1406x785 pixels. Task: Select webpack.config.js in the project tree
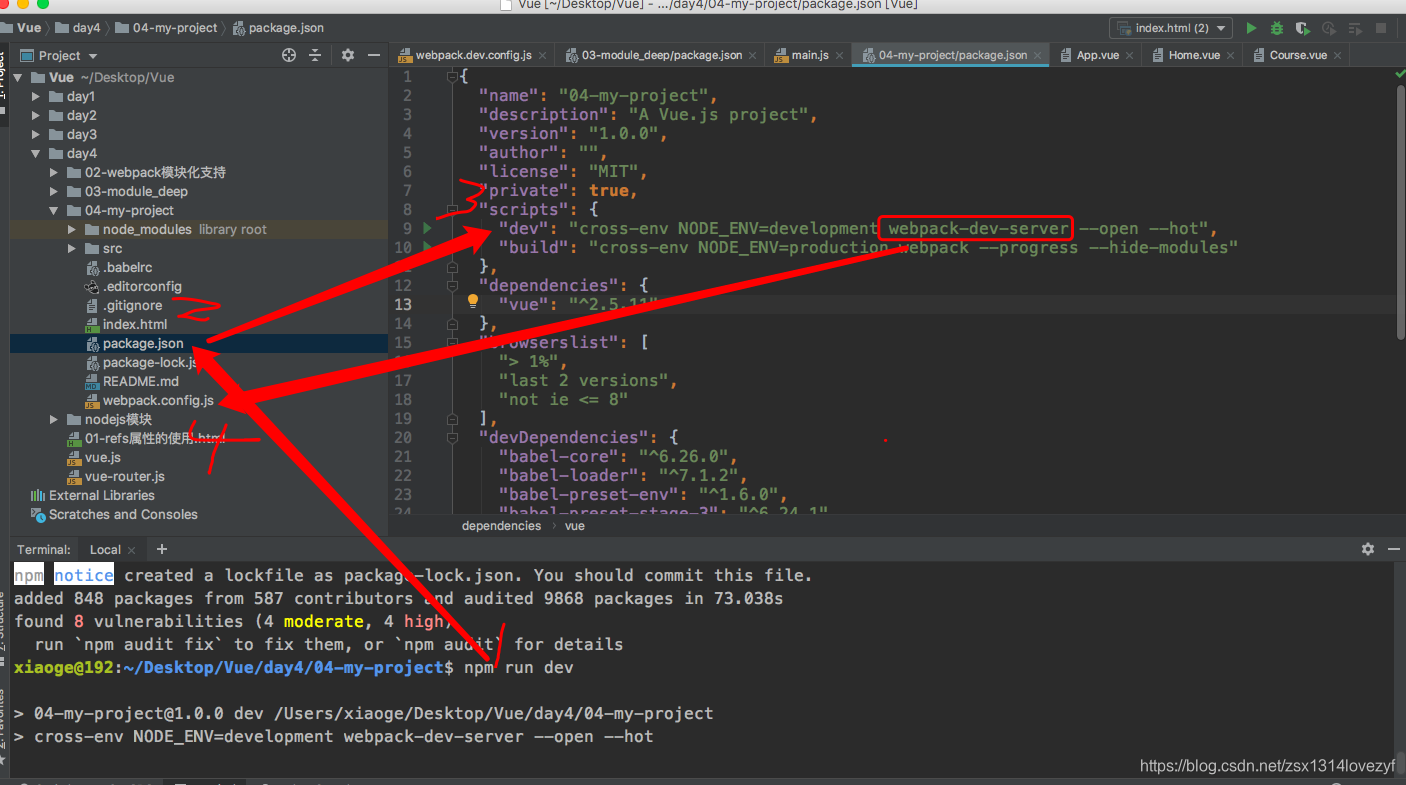[x=158, y=400]
